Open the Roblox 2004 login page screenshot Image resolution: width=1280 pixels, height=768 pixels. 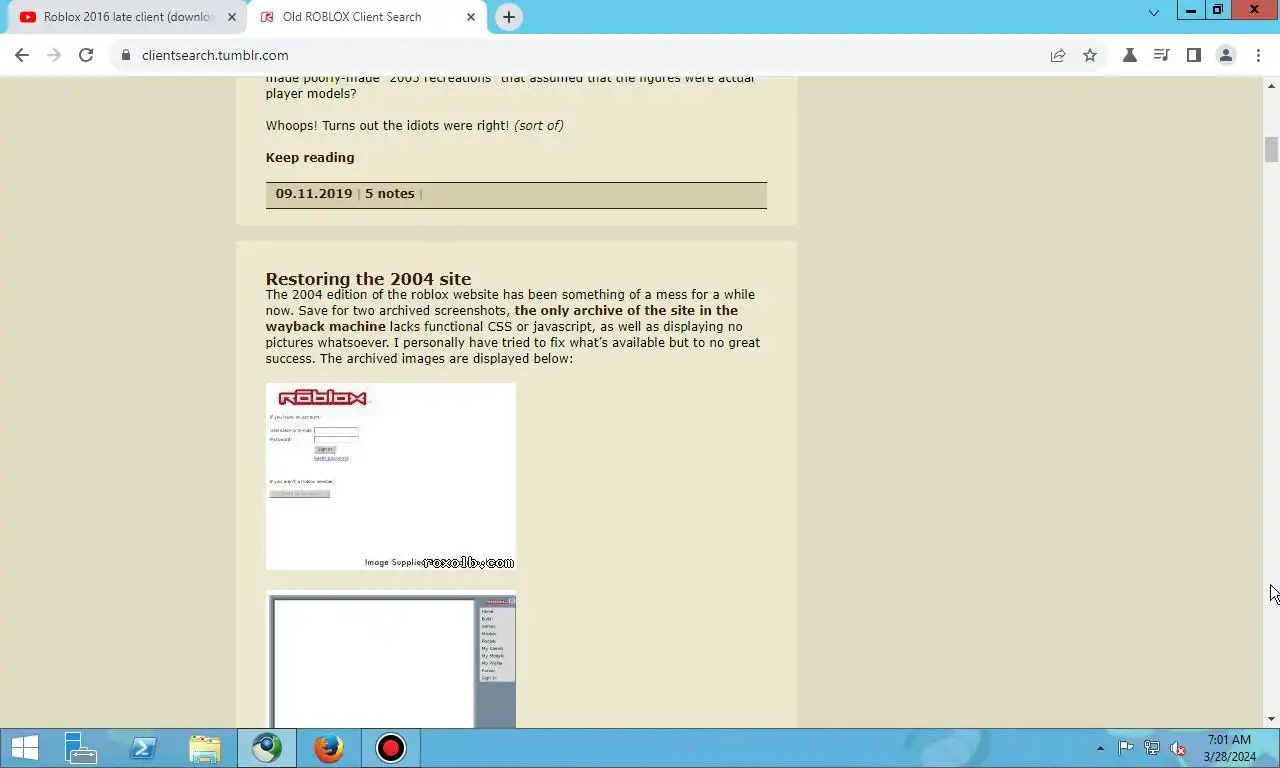click(391, 477)
